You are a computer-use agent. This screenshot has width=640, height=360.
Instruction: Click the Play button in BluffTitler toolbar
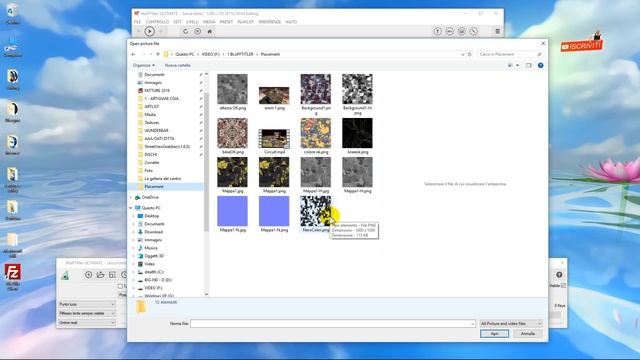[x=149, y=31]
